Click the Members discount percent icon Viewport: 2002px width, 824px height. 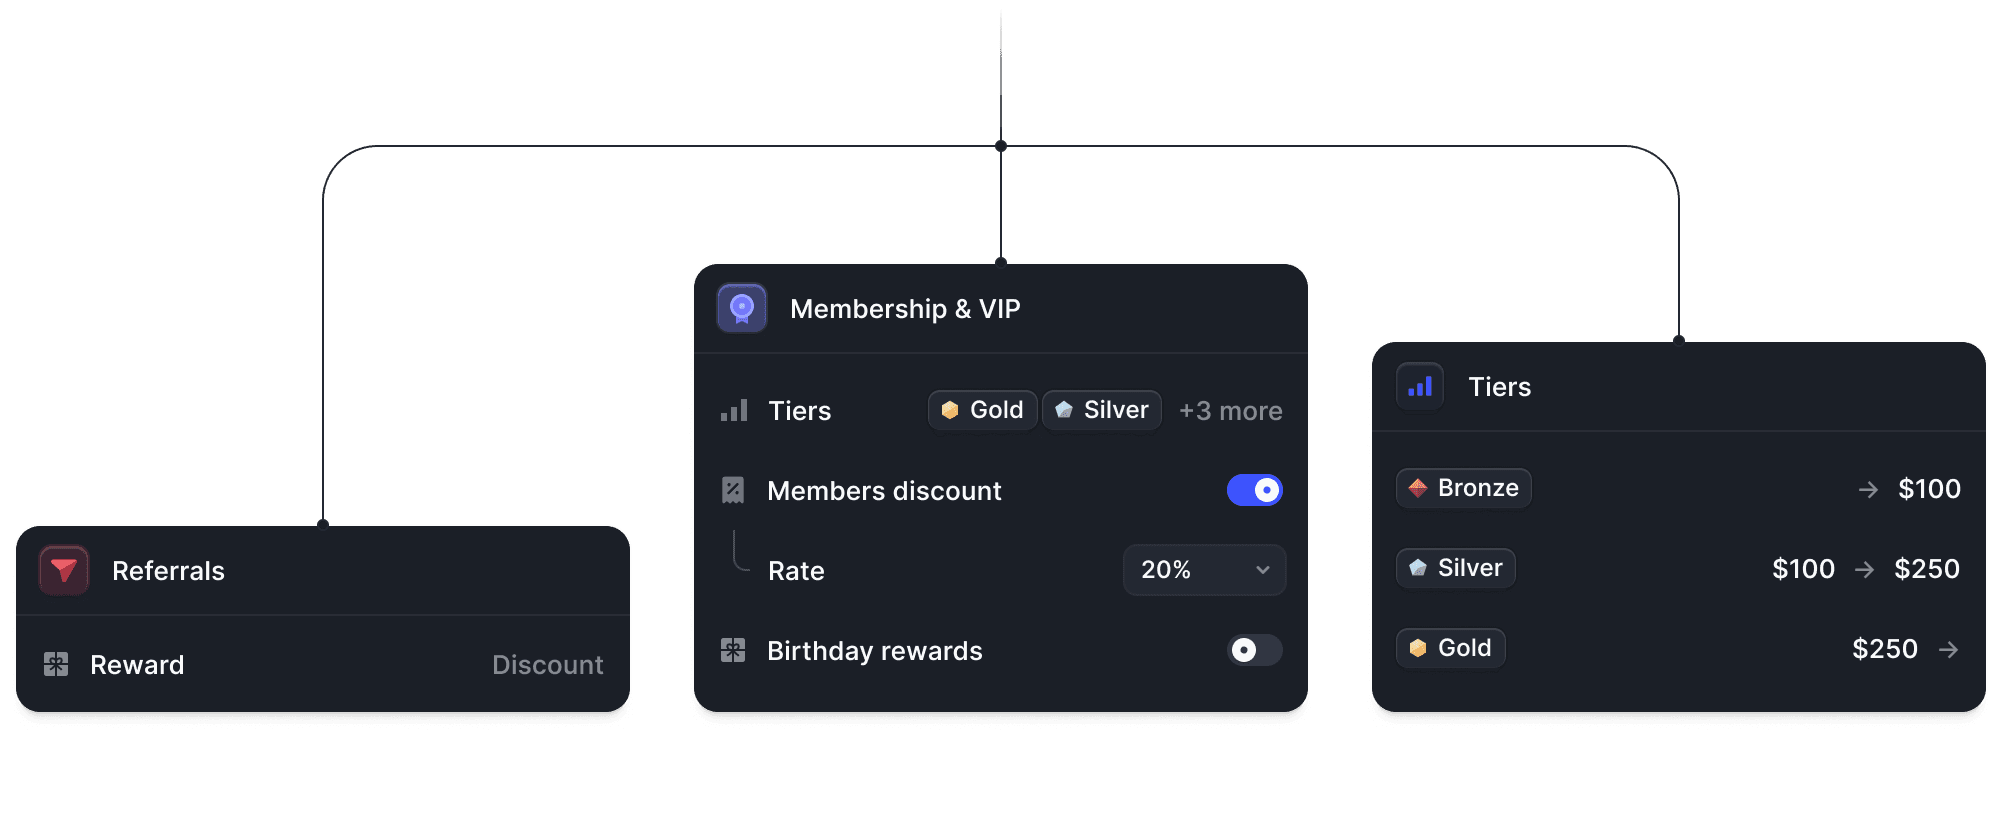click(x=733, y=490)
